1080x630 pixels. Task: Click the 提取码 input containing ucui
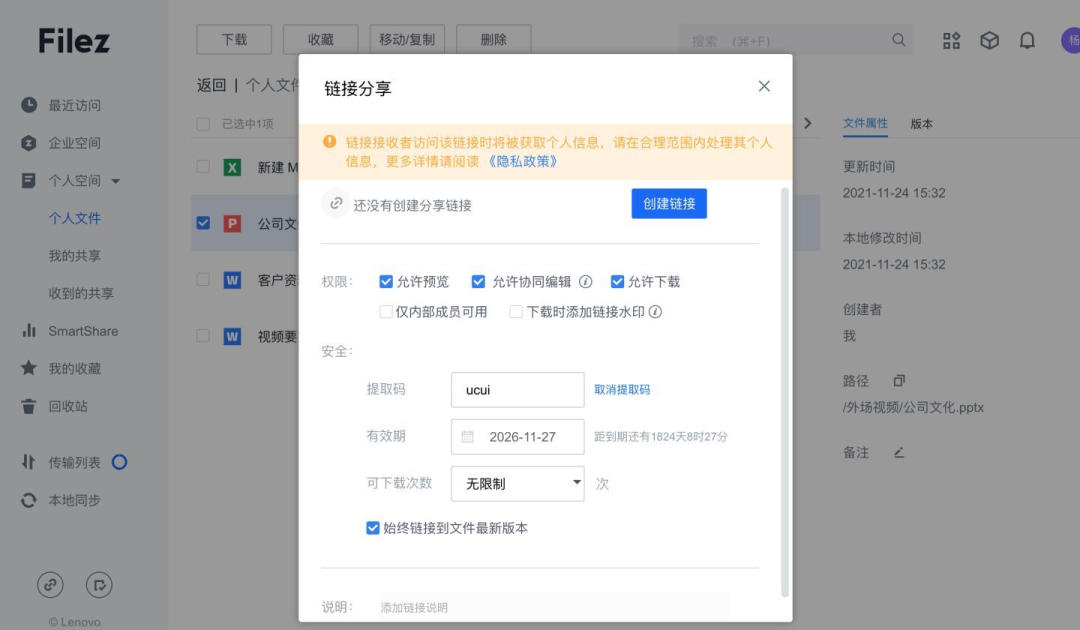click(517, 389)
